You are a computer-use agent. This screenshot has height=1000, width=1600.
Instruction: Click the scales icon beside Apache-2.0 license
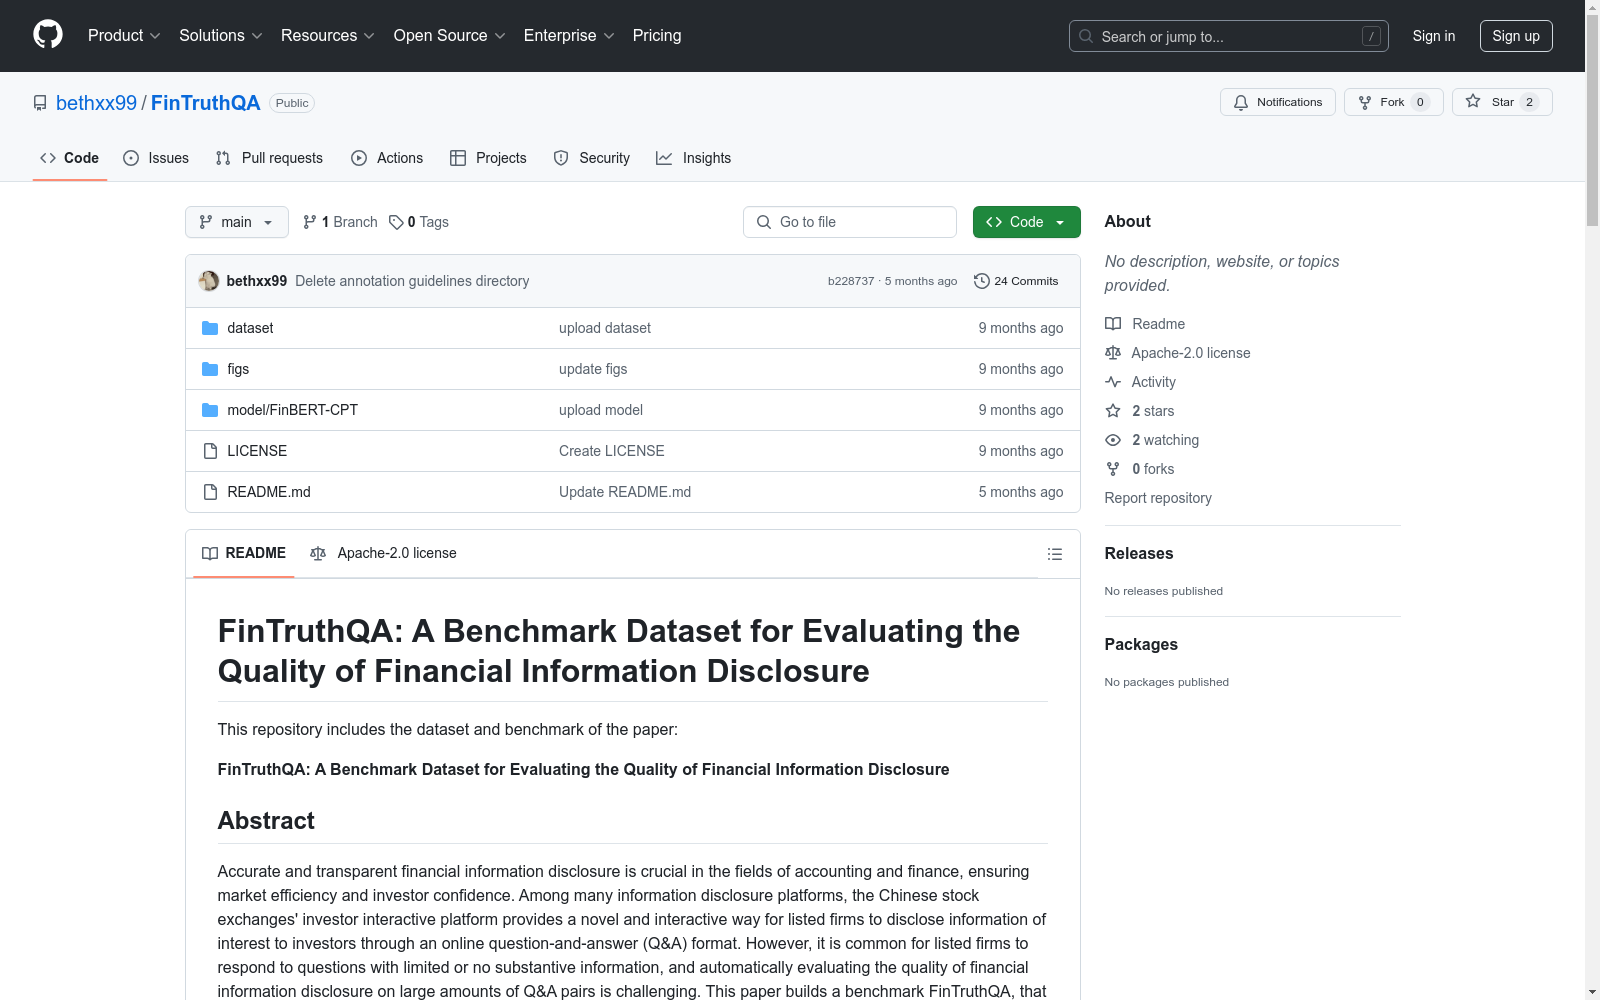(x=1113, y=353)
